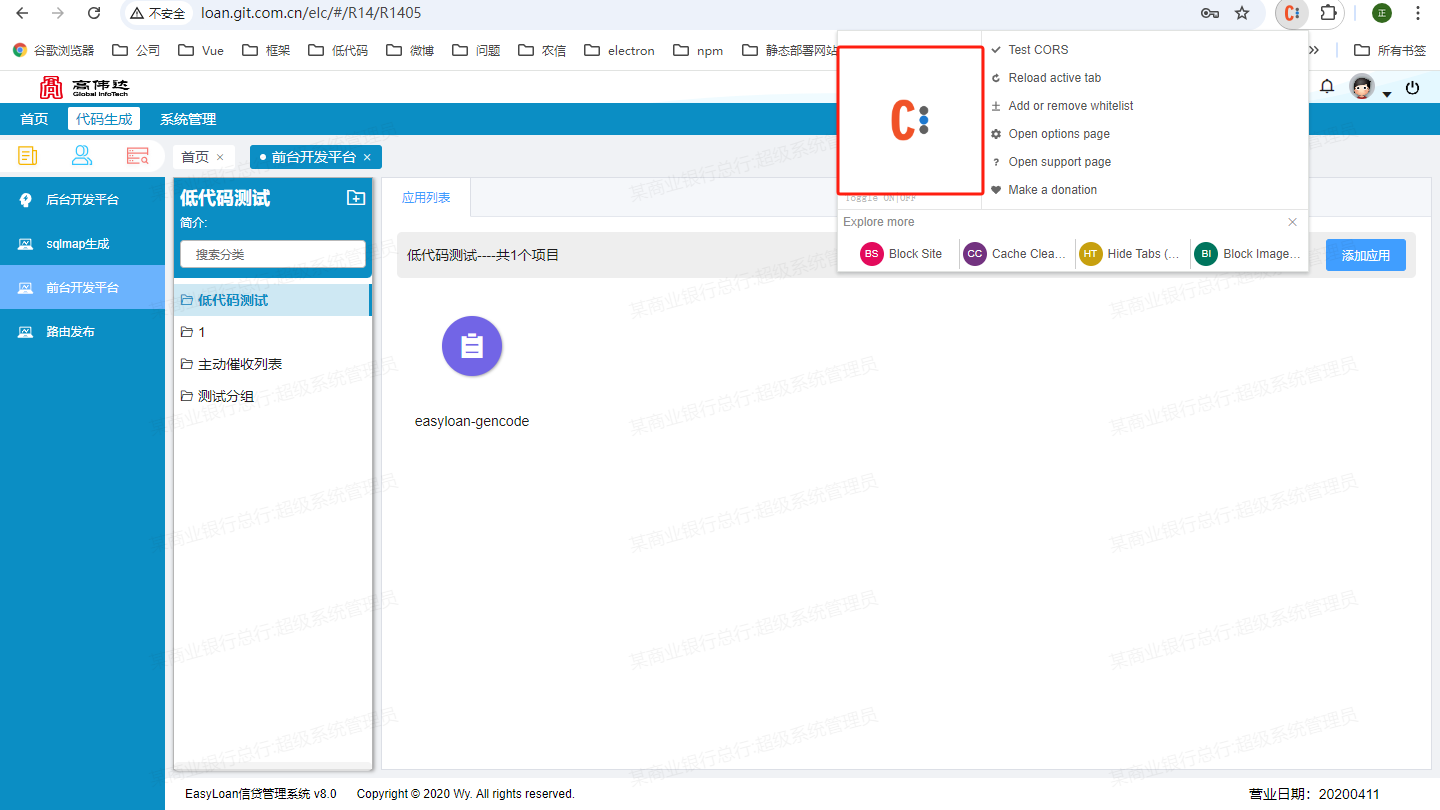Viewport: 1440px width, 810px height.
Task: Toggle CORS on/off with the large C logo
Action: (x=910, y=120)
